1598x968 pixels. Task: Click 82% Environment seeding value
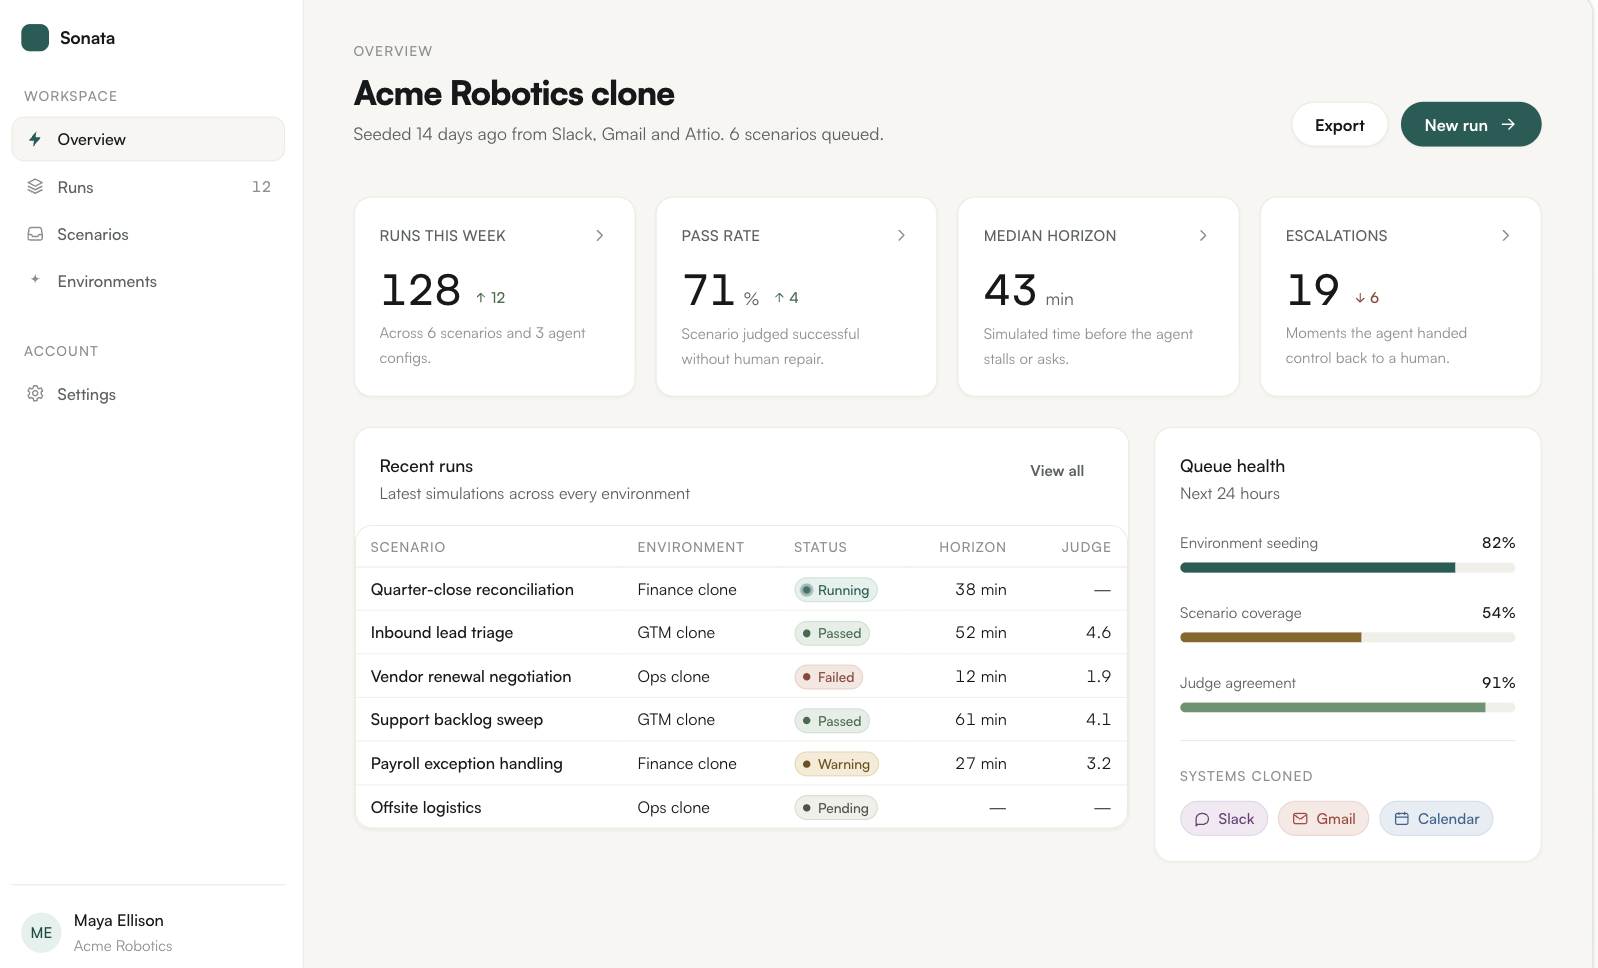(x=1498, y=543)
